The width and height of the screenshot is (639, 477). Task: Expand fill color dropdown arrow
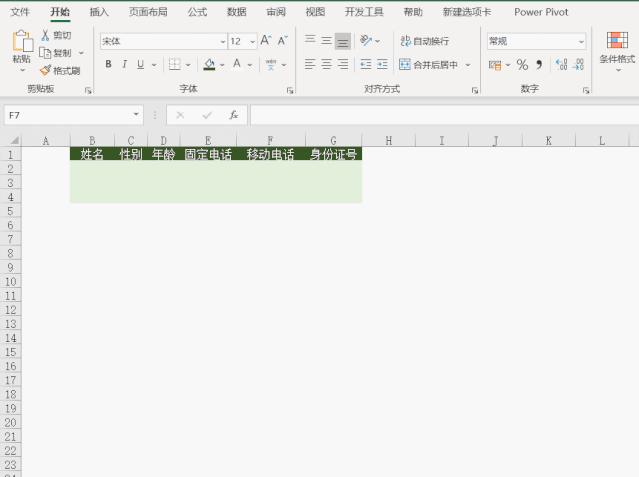(x=222, y=64)
